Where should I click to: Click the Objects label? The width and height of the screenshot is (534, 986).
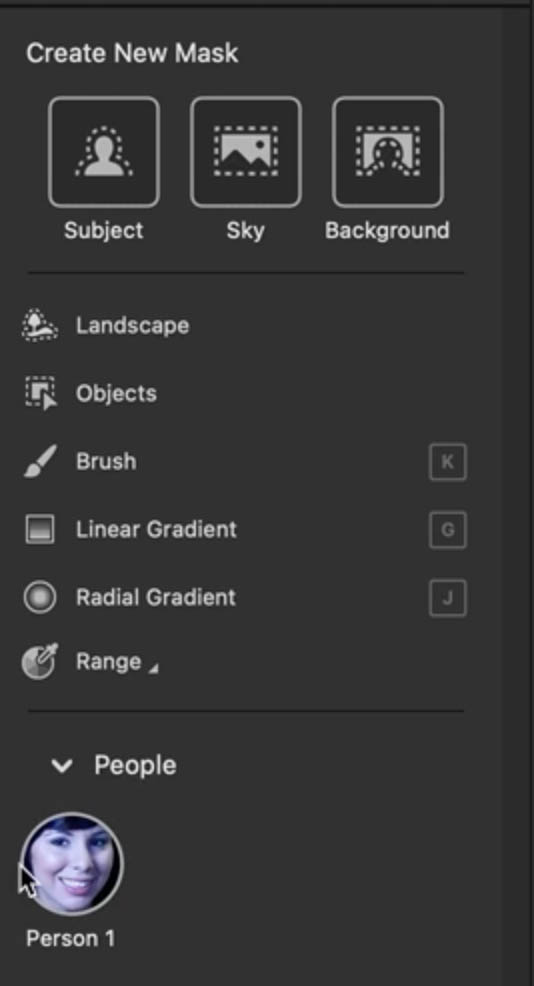click(116, 394)
